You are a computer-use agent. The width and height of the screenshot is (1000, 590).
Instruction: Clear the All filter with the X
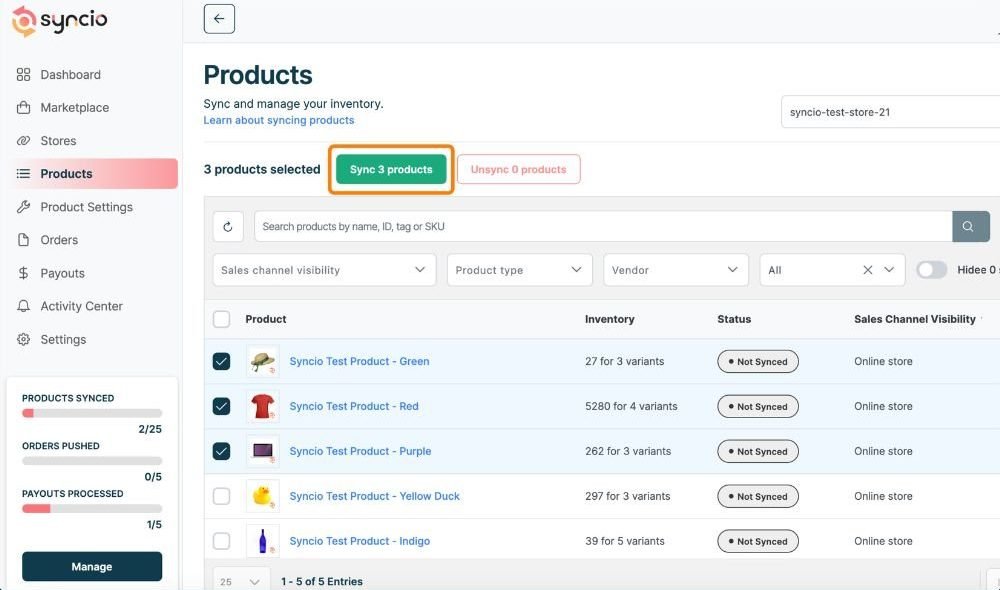(867, 270)
